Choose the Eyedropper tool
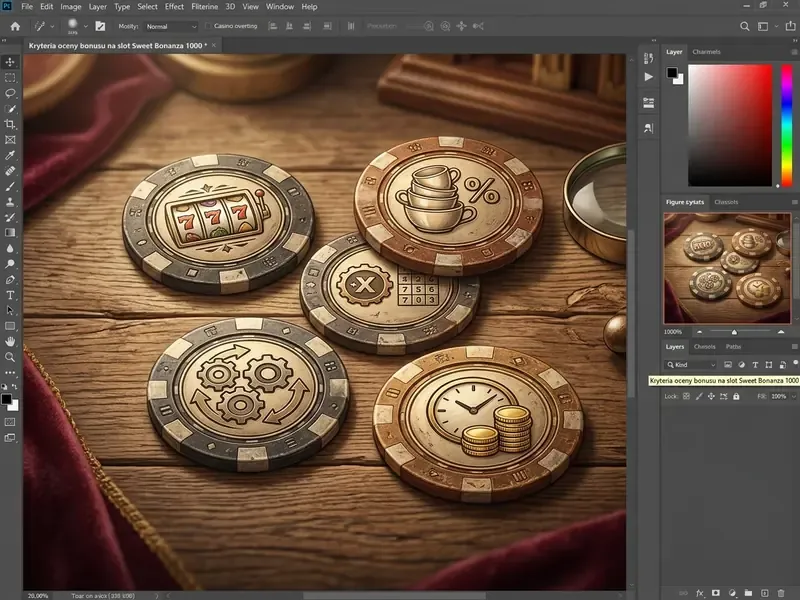The height and width of the screenshot is (600, 800). [x=10, y=155]
